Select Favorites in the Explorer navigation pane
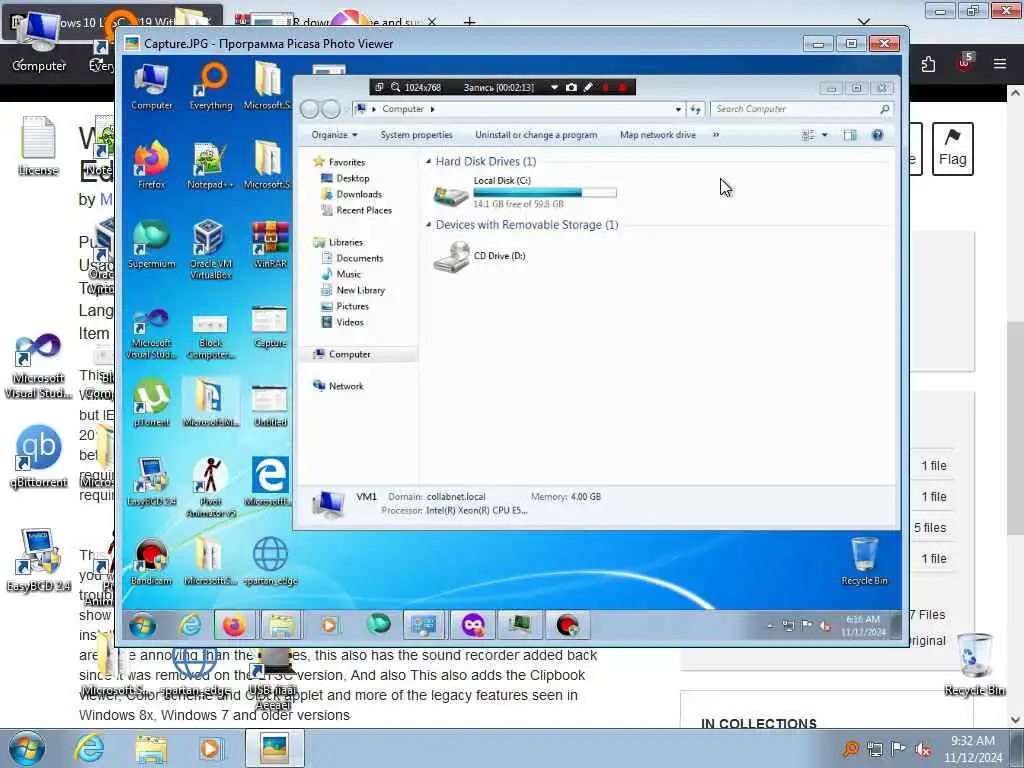This screenshot has width=1024, height=768. [347, 162]
